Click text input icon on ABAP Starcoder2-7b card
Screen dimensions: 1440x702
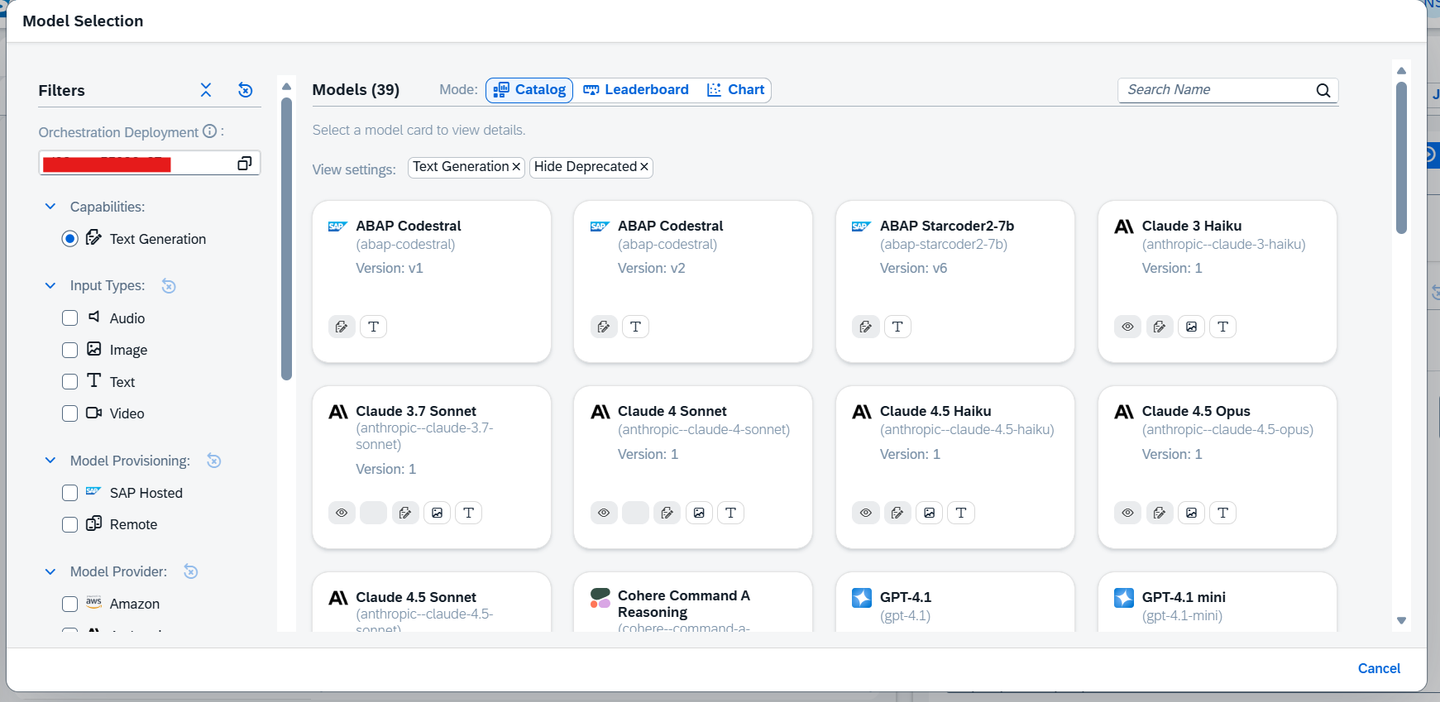[897, 326]
